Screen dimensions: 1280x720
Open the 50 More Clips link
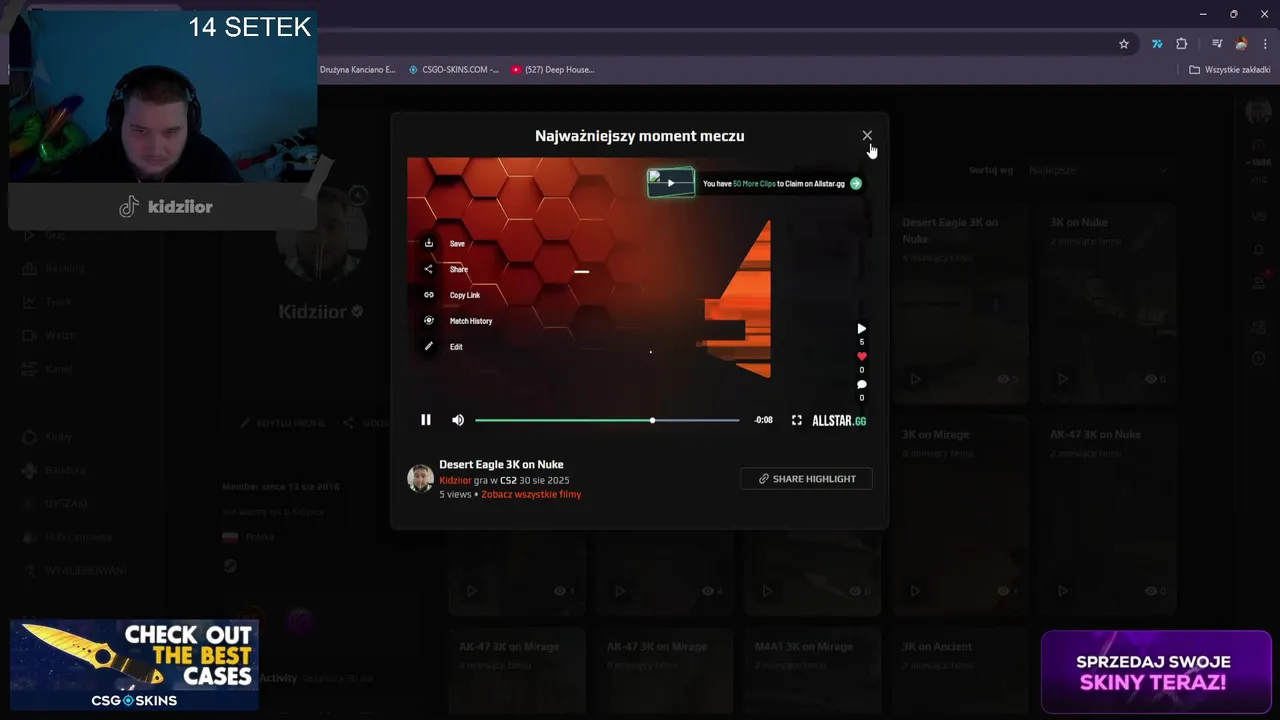[x=754, y=184]
